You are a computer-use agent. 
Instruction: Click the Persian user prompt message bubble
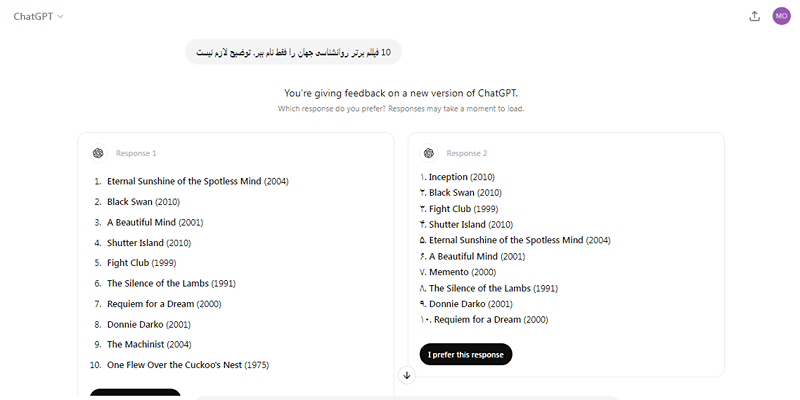293,52
